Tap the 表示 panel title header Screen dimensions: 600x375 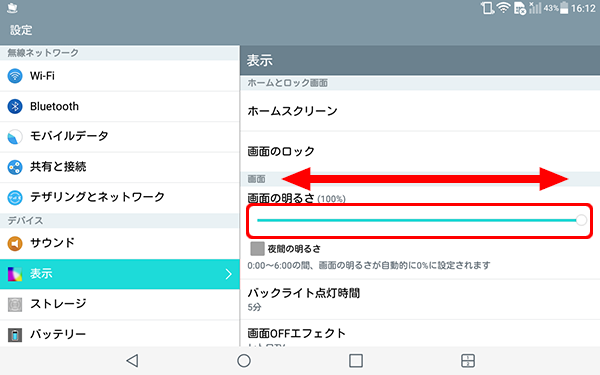coord(260,60)
